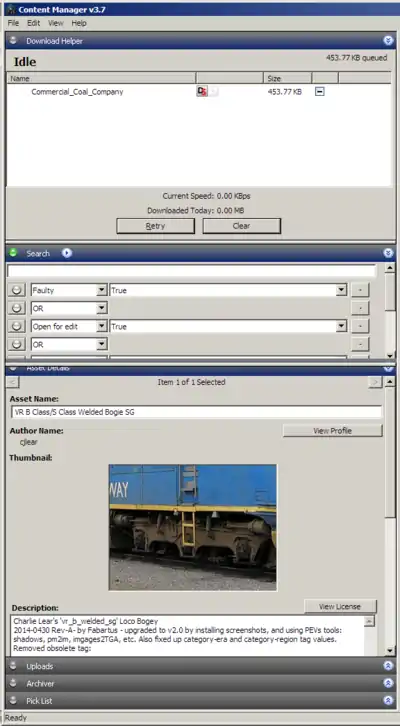Click the Asset Details vertical scrollbar
Viewport: 400px width, 726px height.
point(390,516)
